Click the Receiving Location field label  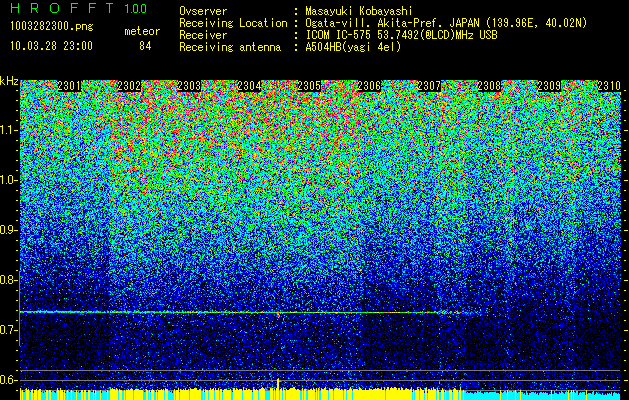[x=233, y=23]
